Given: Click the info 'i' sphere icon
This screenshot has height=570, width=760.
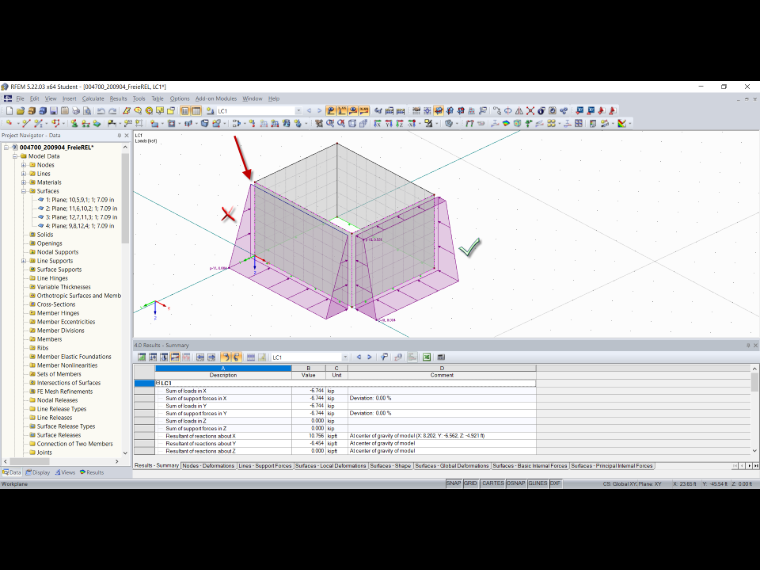Looking at the screenshot, I should tap(541, 111).
